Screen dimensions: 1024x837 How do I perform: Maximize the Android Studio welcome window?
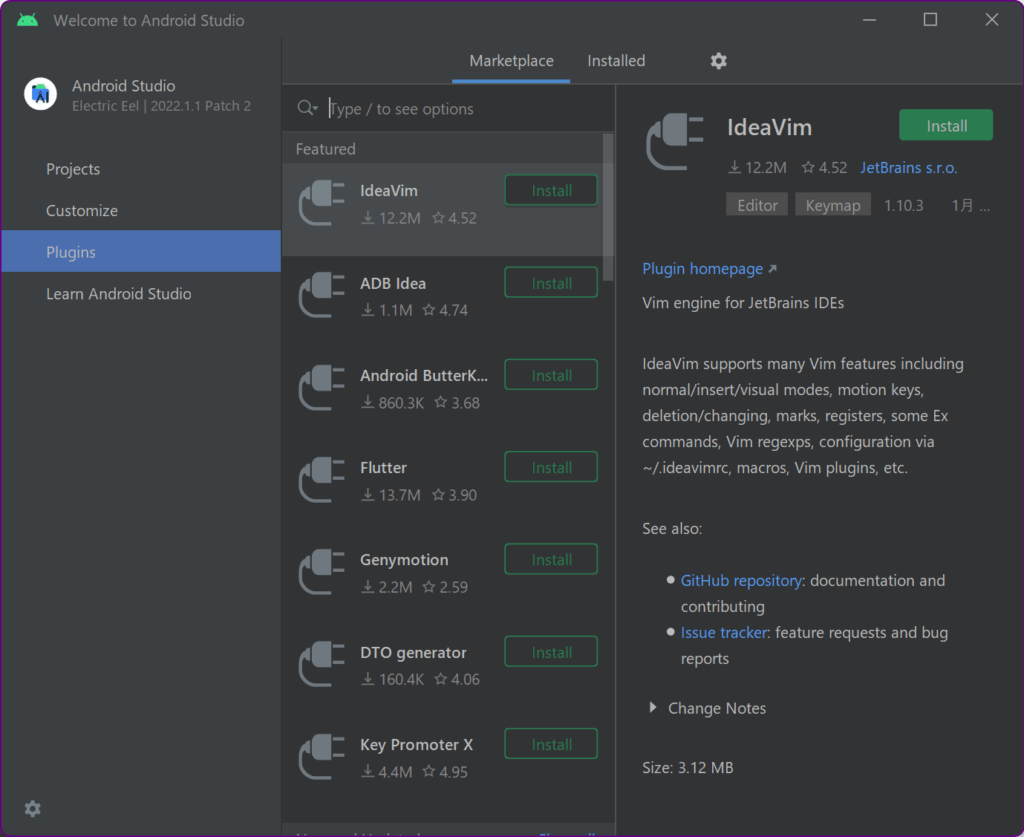pyautogui.click(x=931, y=20)
